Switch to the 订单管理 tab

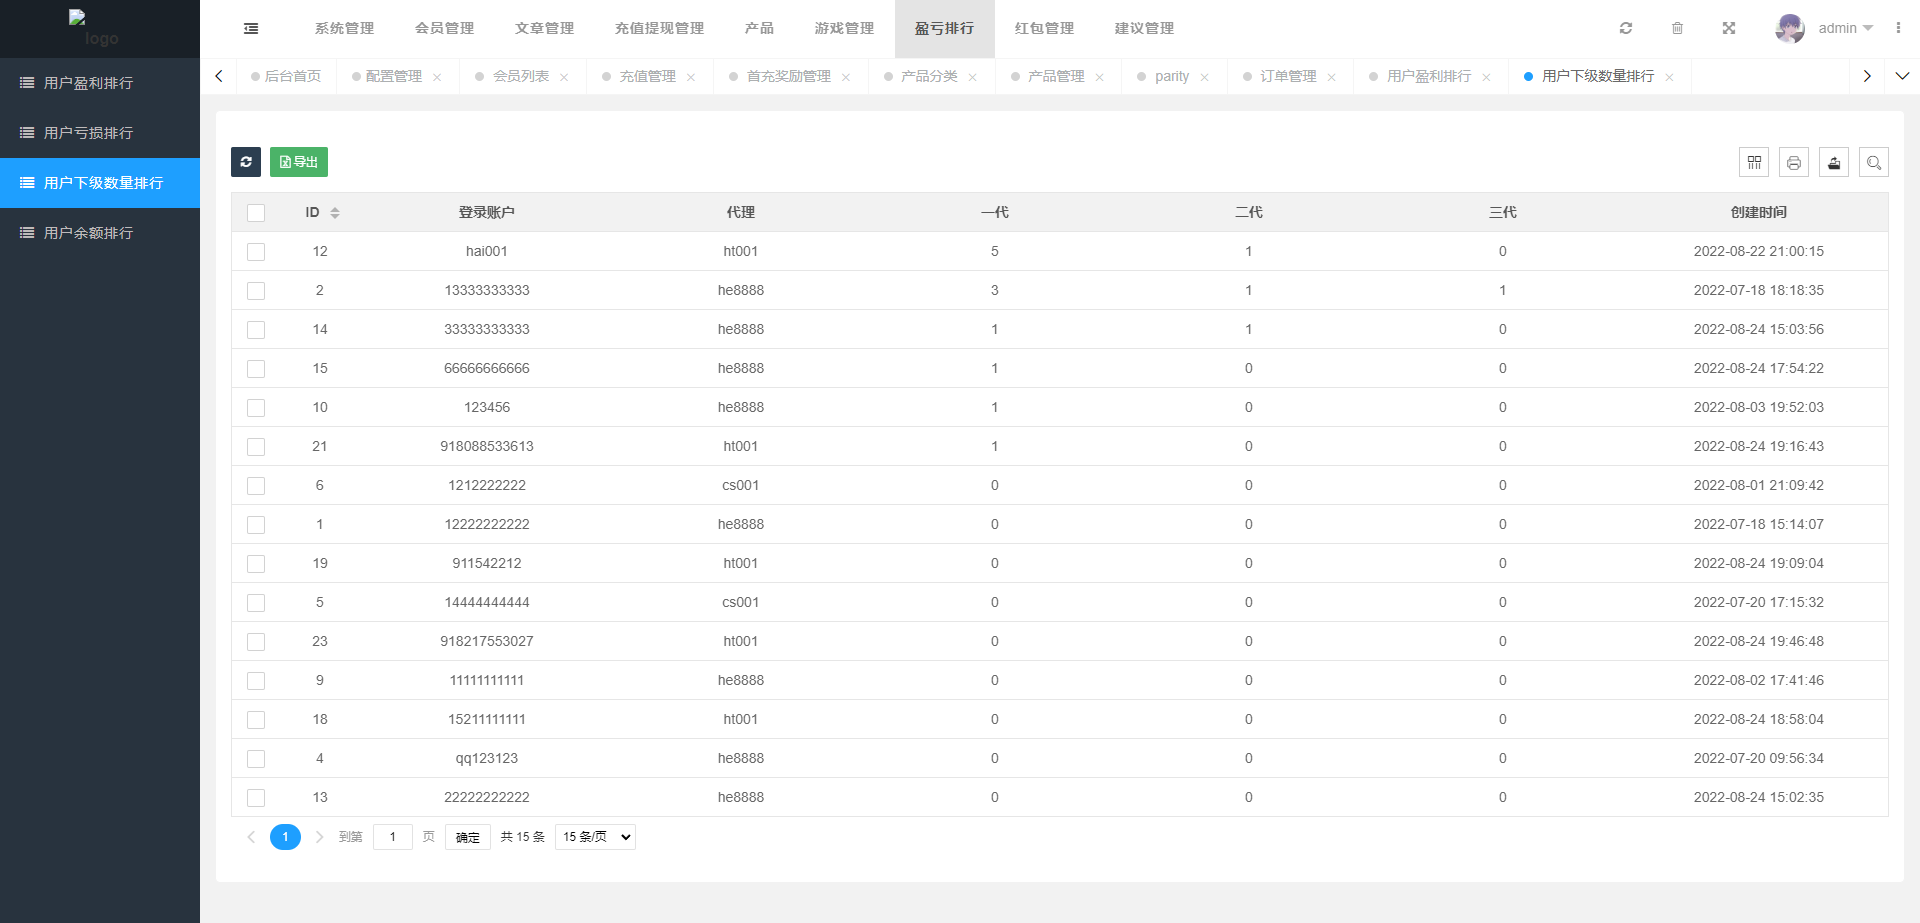(x=1288, y=76)
